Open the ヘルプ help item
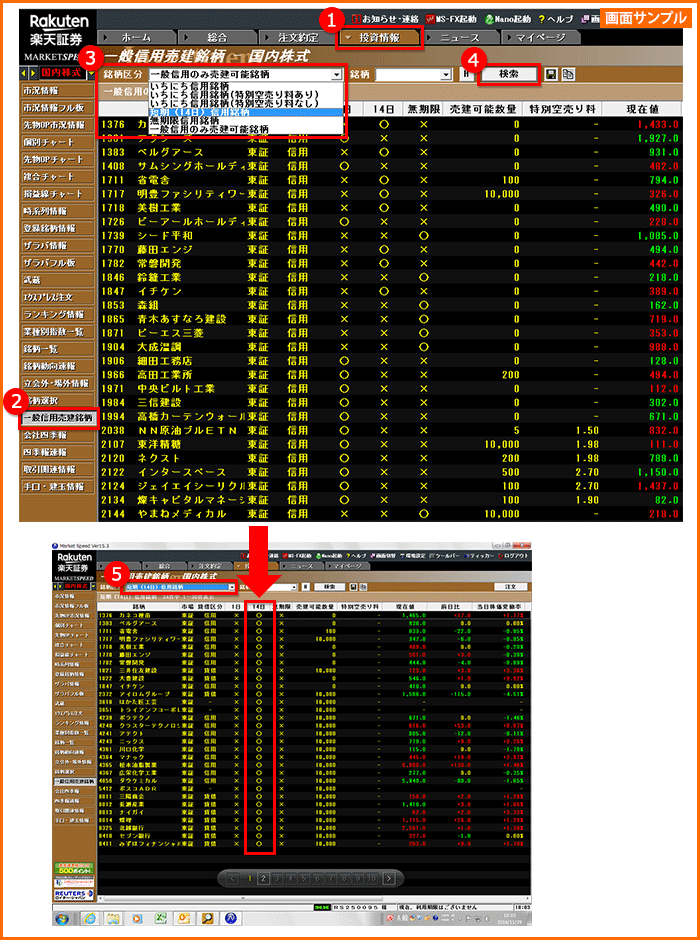 pos(556,19)
